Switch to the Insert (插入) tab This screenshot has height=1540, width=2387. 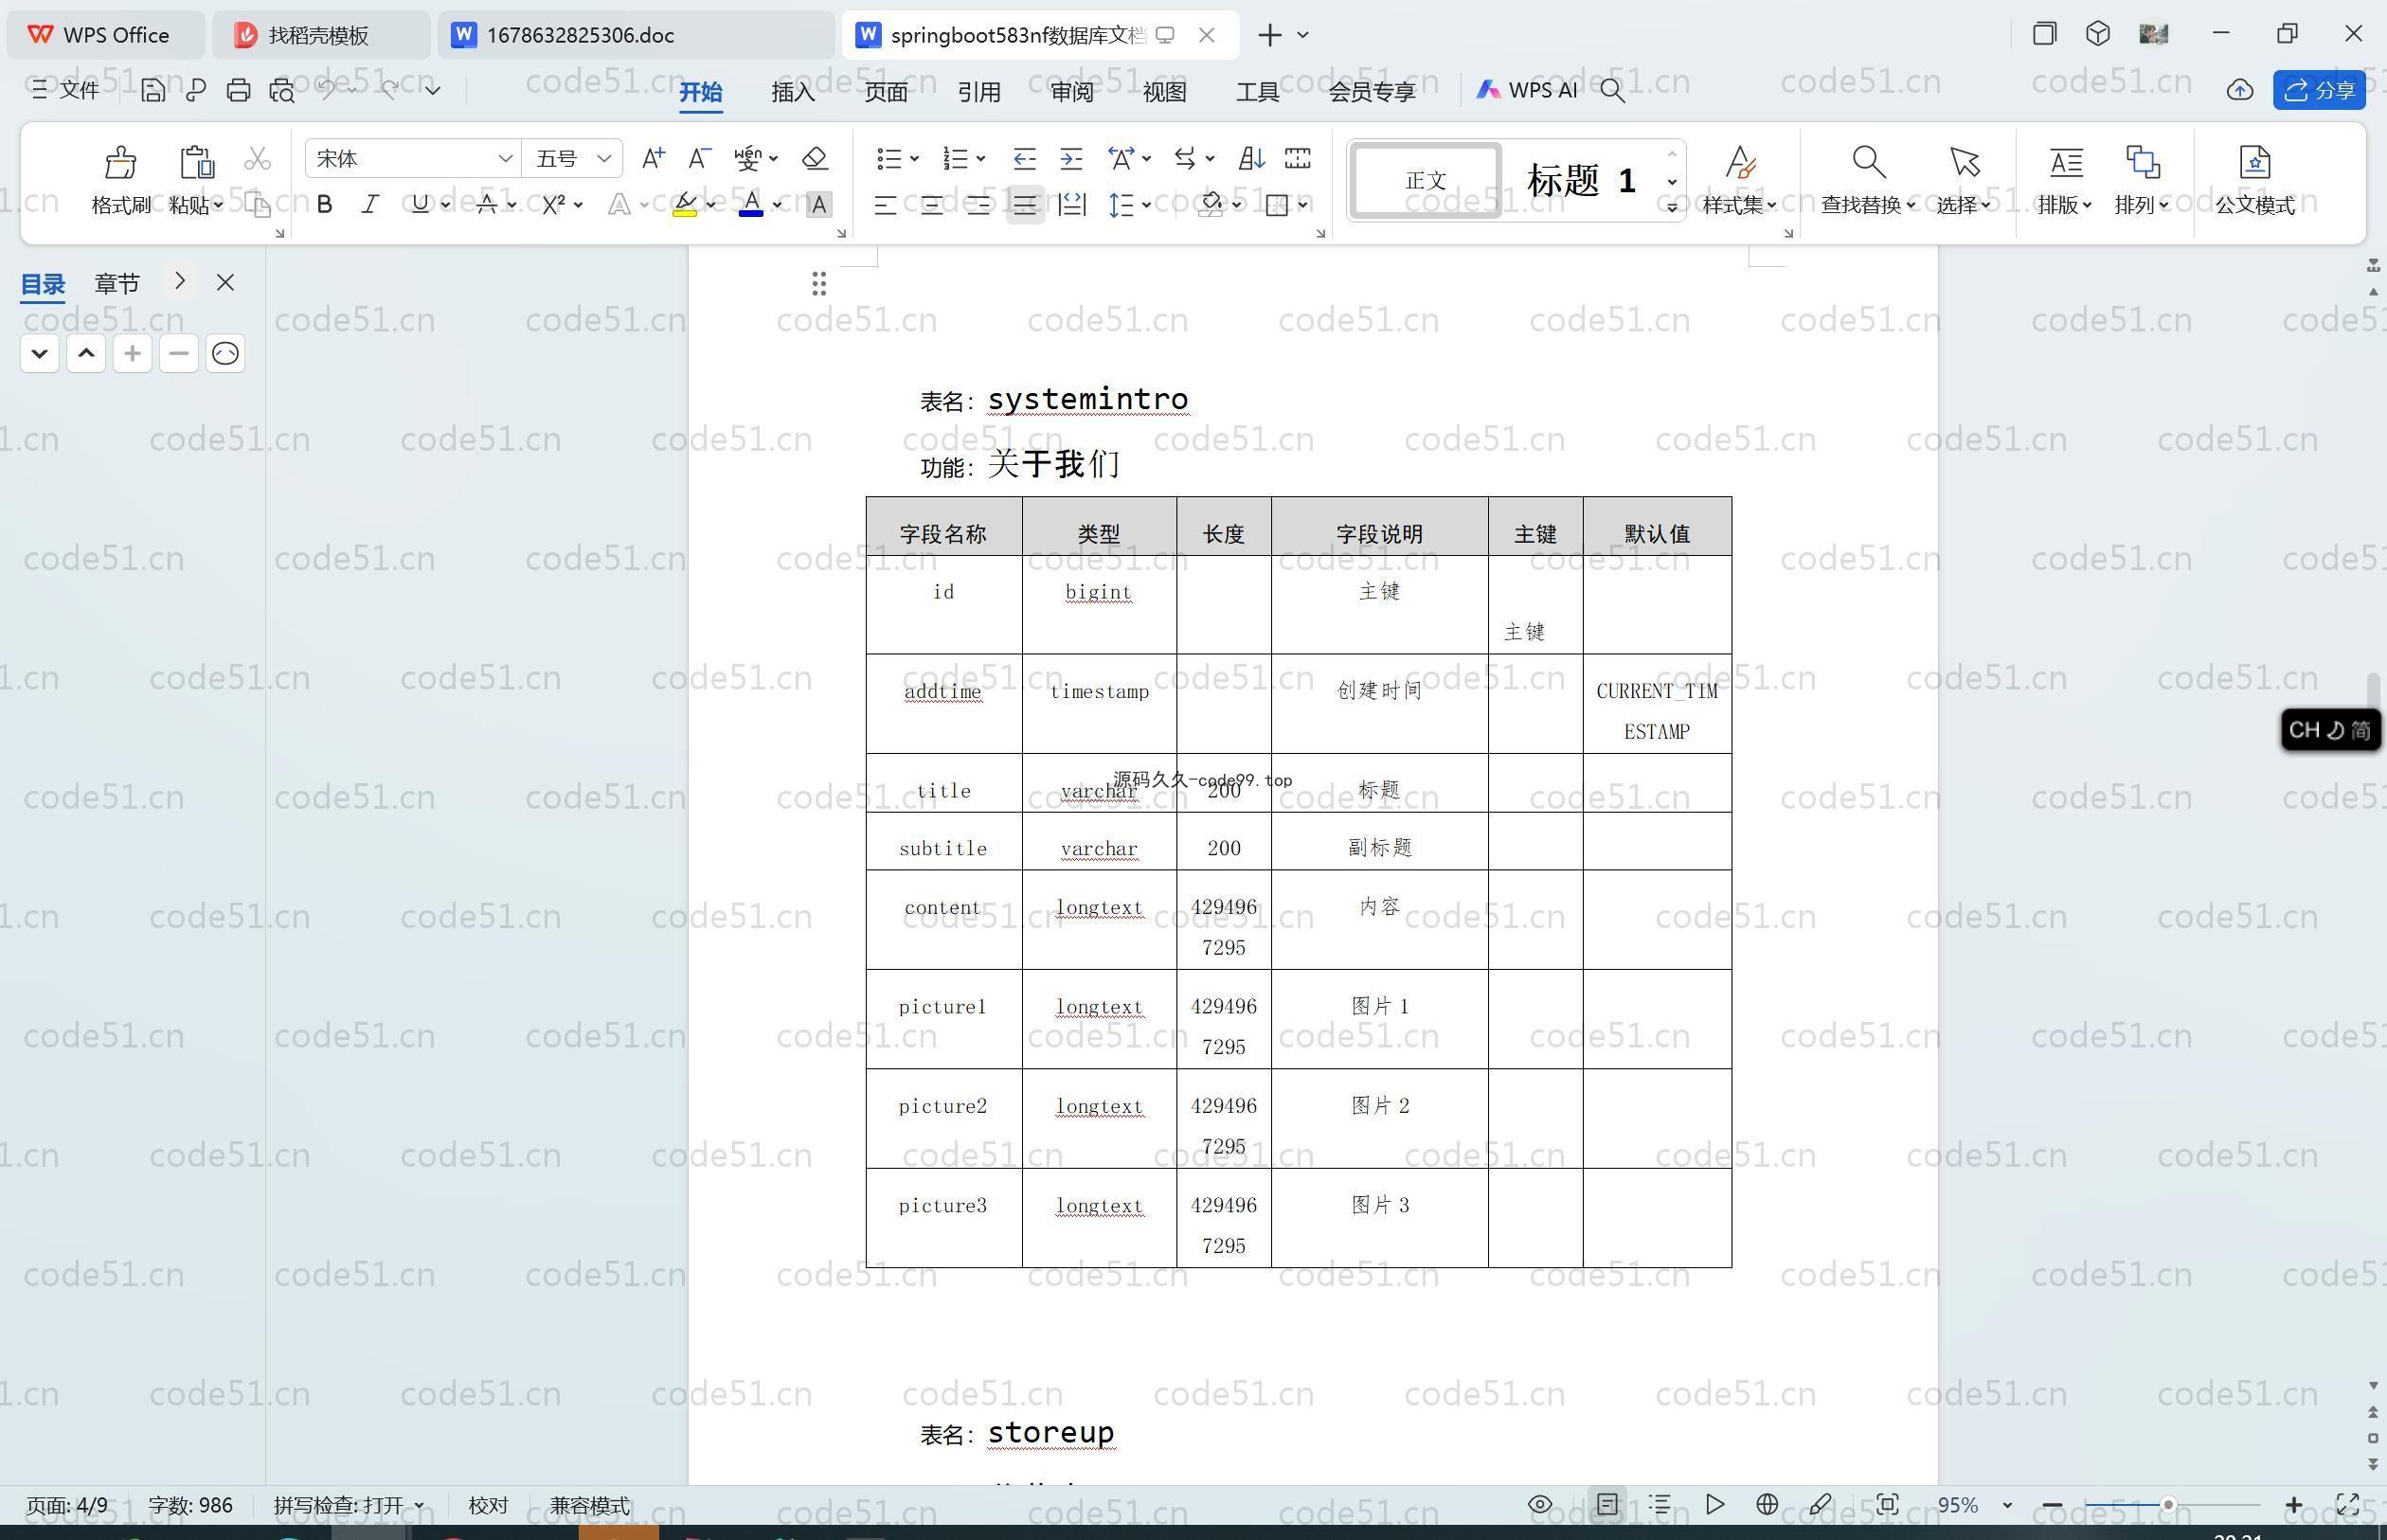tap(793, 91)
